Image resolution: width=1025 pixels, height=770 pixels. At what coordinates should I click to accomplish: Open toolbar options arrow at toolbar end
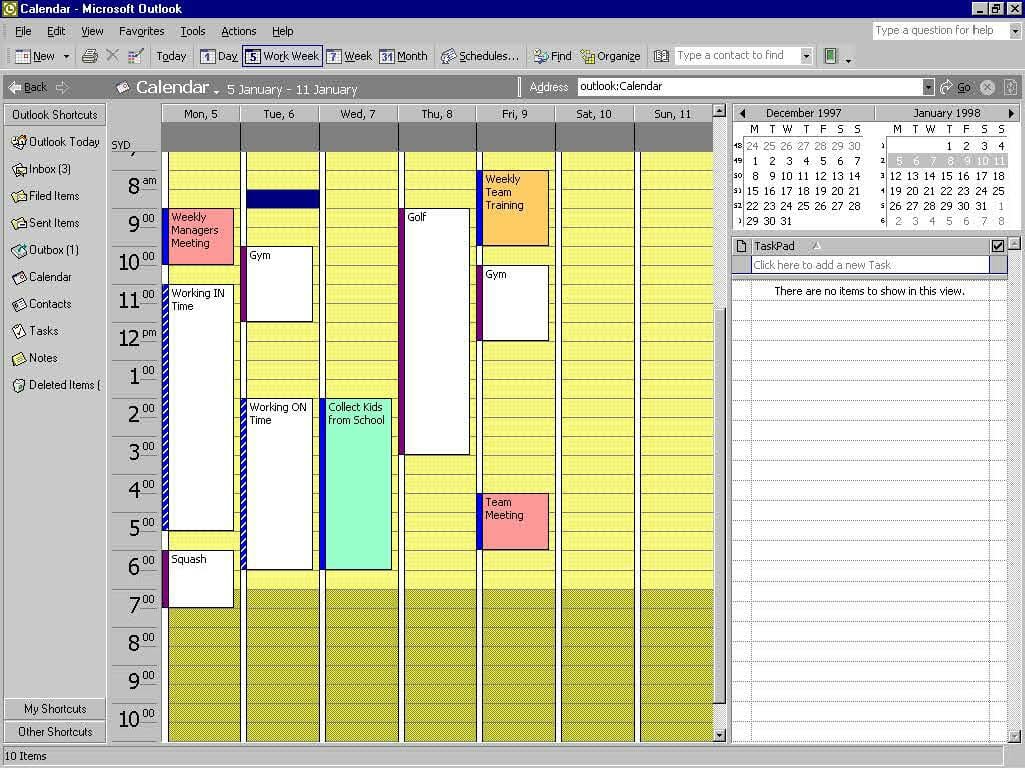849,59
